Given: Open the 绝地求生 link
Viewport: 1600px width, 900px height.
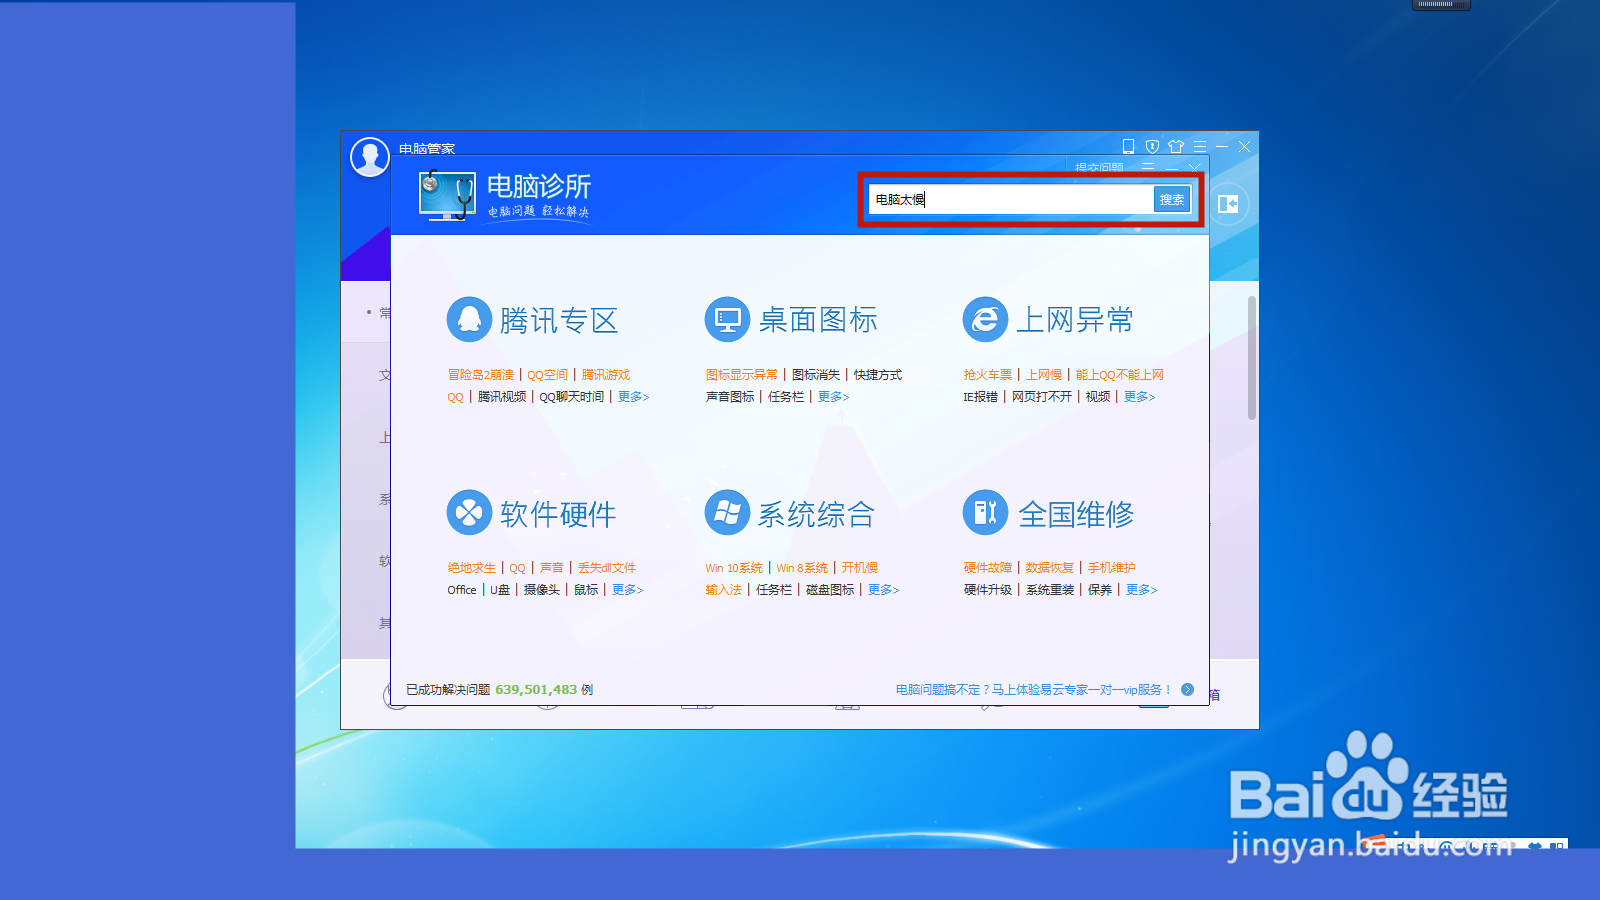Looking at the screenshot, I should (x=472, y=568).
